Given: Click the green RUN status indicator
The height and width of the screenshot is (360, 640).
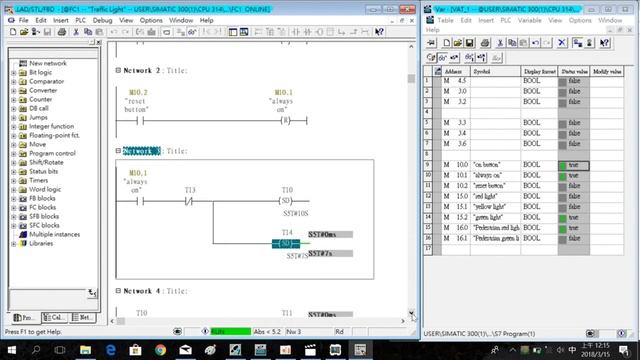Looking at the screenshot, I should pos(231,331).
